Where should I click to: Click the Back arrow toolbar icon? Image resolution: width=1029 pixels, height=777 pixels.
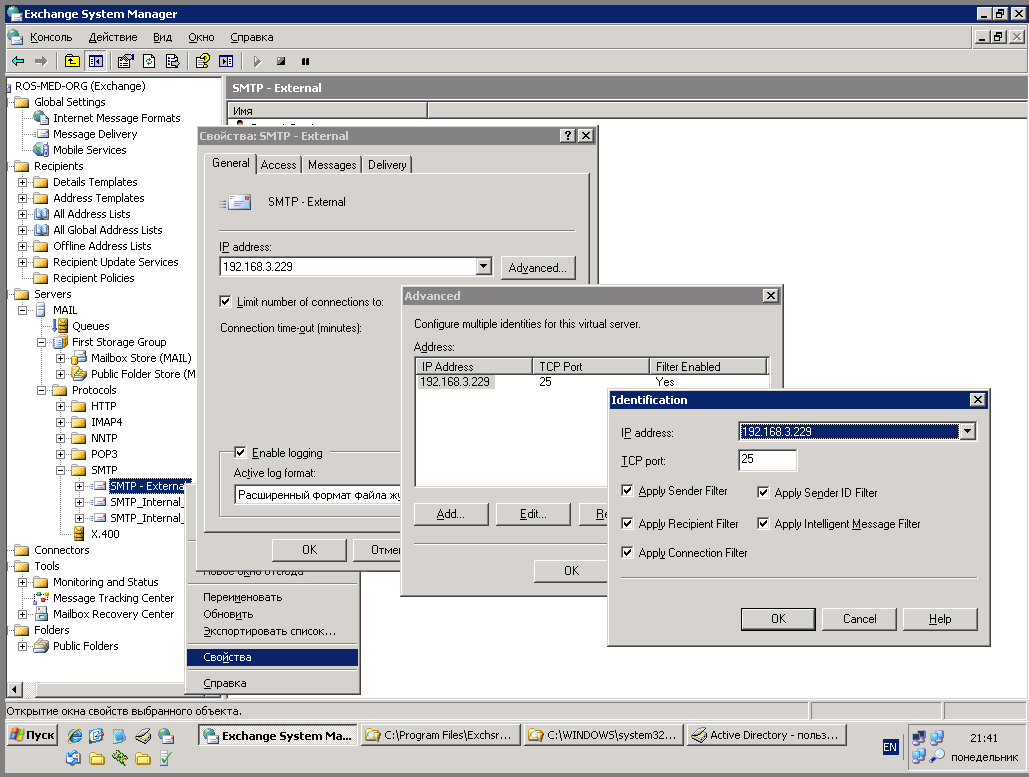tap(18, 61)
